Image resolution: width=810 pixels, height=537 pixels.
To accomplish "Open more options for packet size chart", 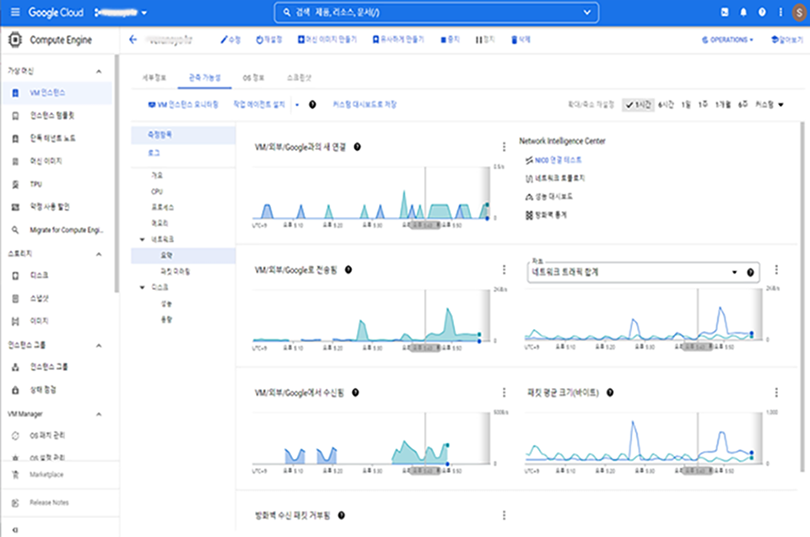I will (776, 392).
